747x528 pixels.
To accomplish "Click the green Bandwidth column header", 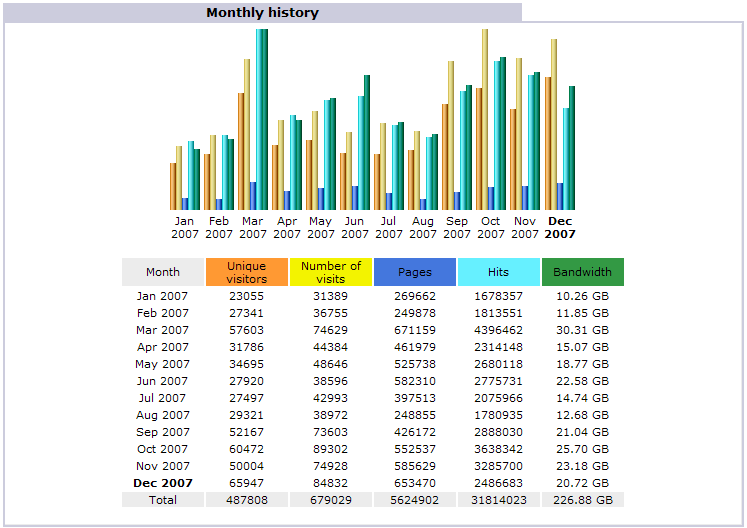I will pyautogui.click(x=582, y=272).
